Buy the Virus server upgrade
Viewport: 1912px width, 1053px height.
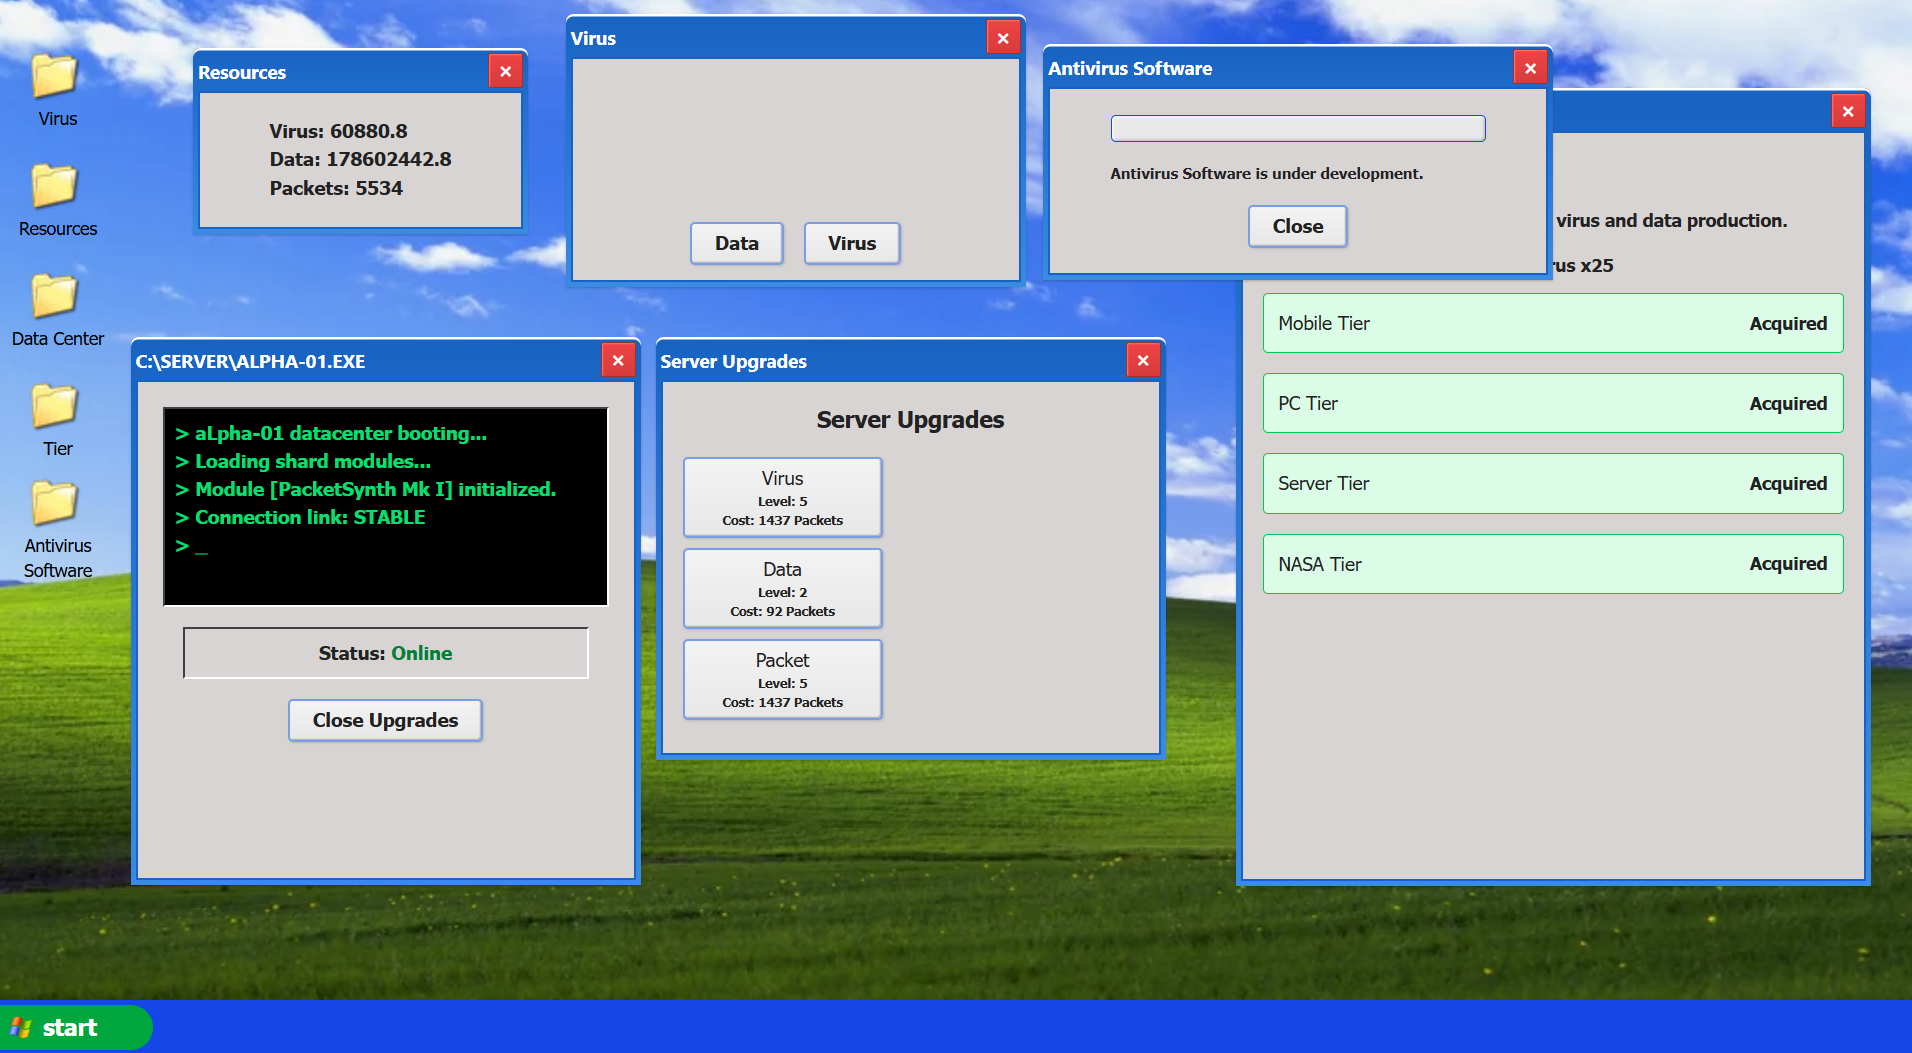782,497
